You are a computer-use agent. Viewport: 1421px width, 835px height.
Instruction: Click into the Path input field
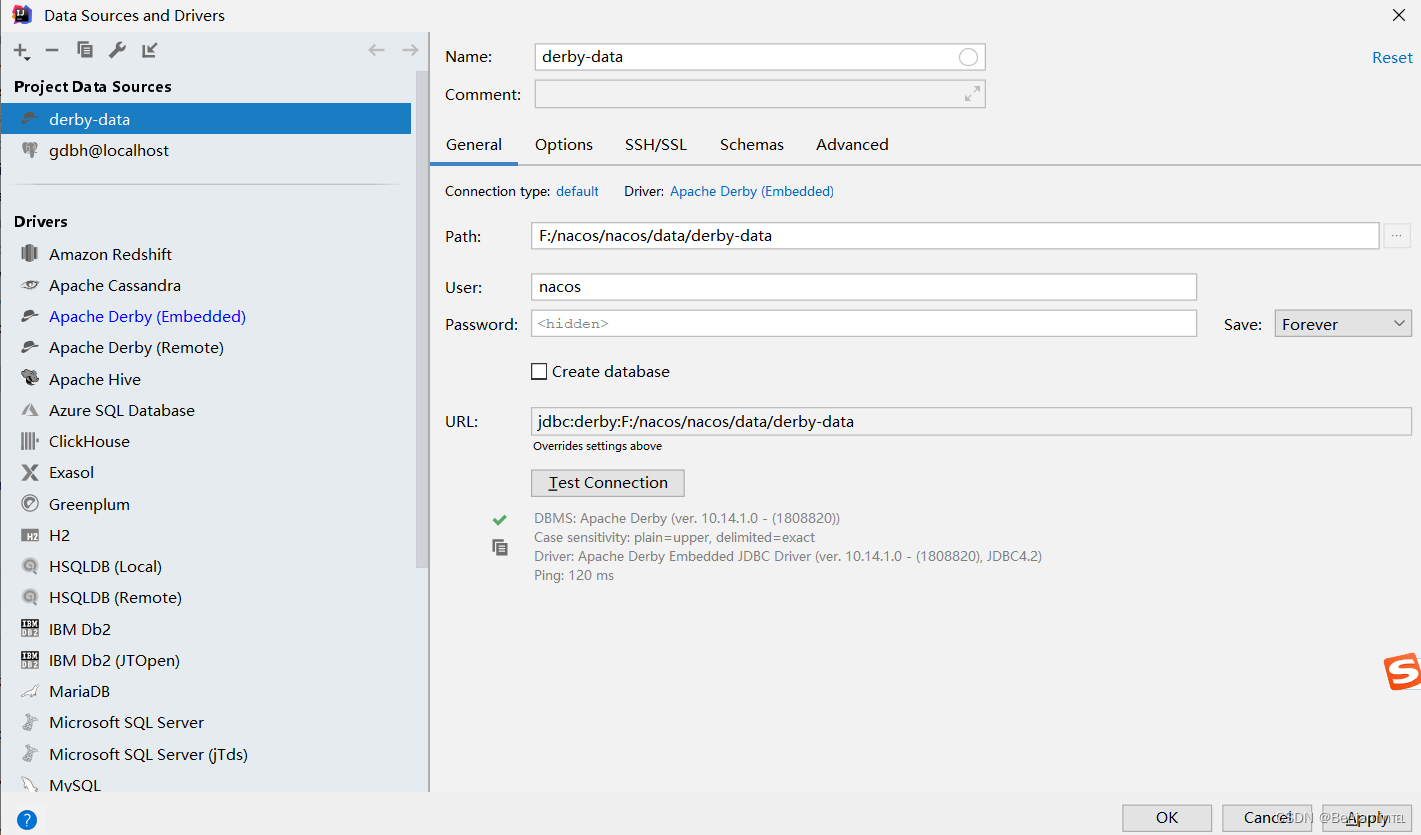click(955, 236)
